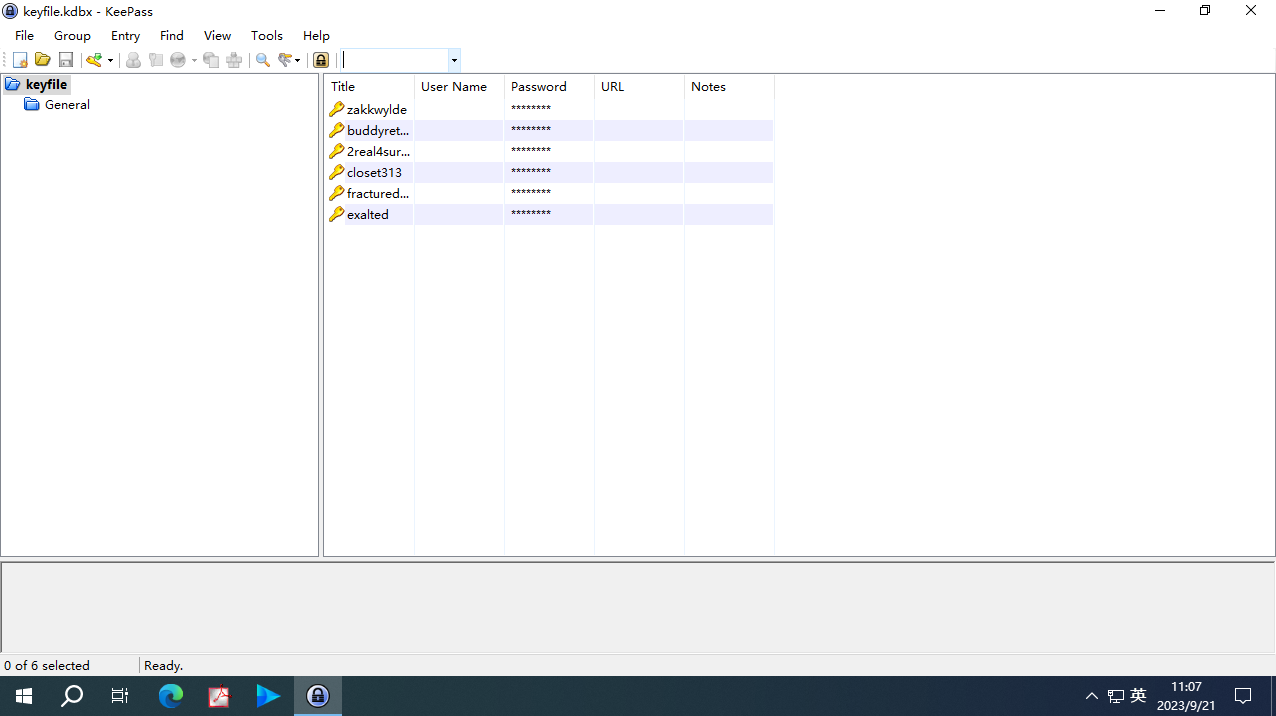
Task: Expand the Show Entries dropdown arrow
Action: tap(298, 60)
